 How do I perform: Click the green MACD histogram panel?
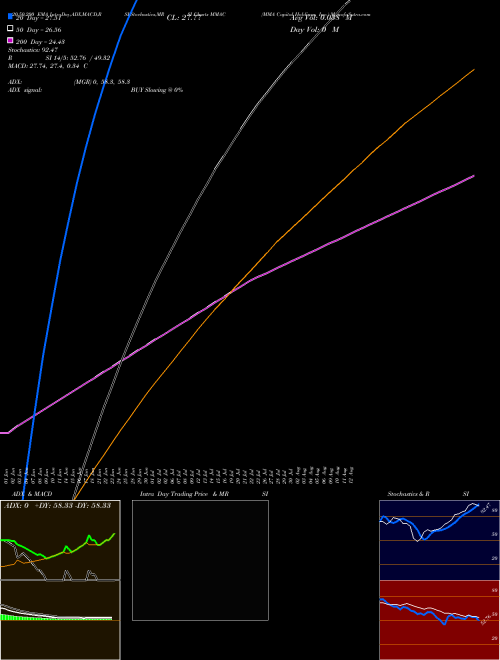(60, 620)
